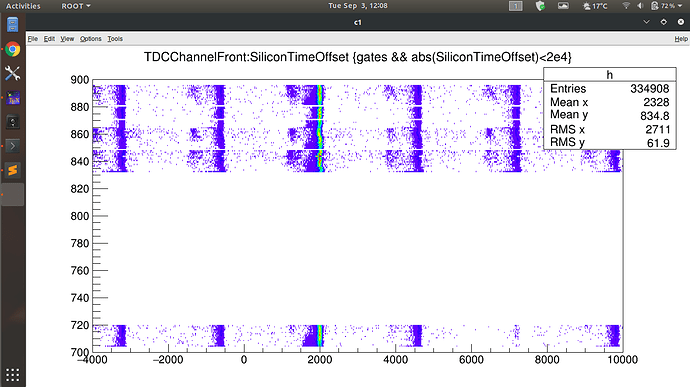
Task: Select the statistics box titled h
Action: (x=610, y=108)
